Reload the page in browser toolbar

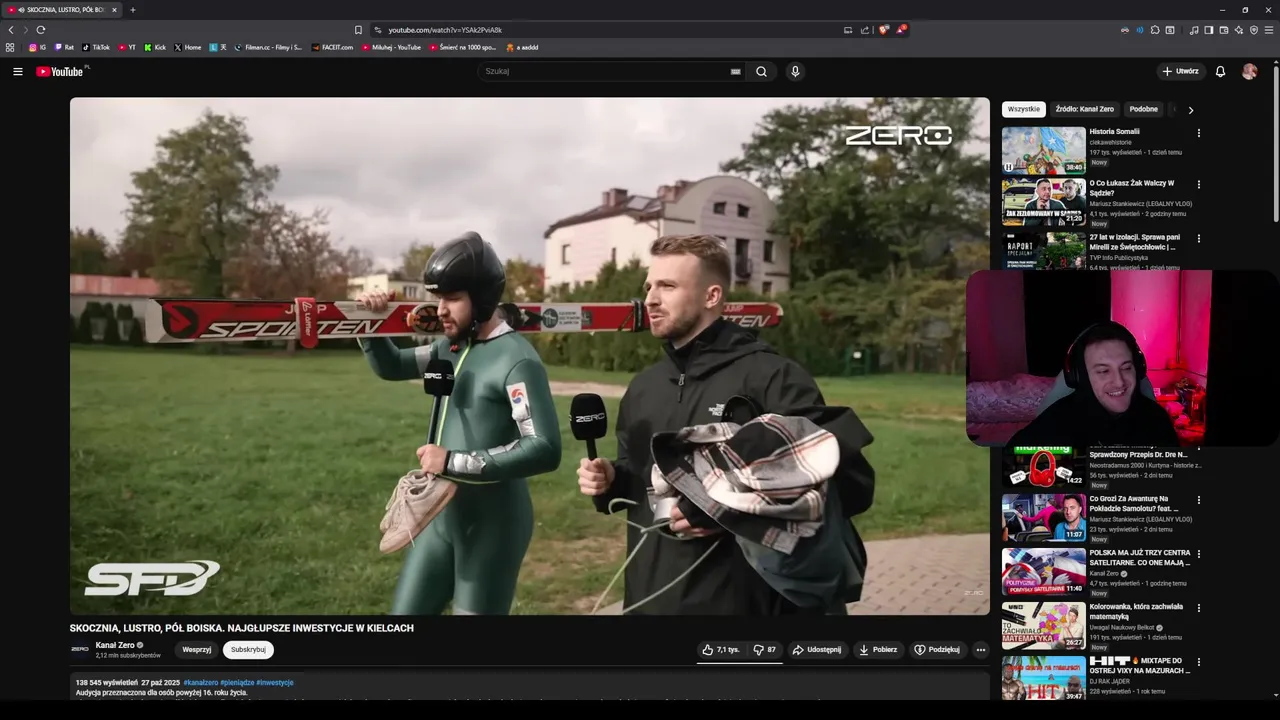point(41,30)
